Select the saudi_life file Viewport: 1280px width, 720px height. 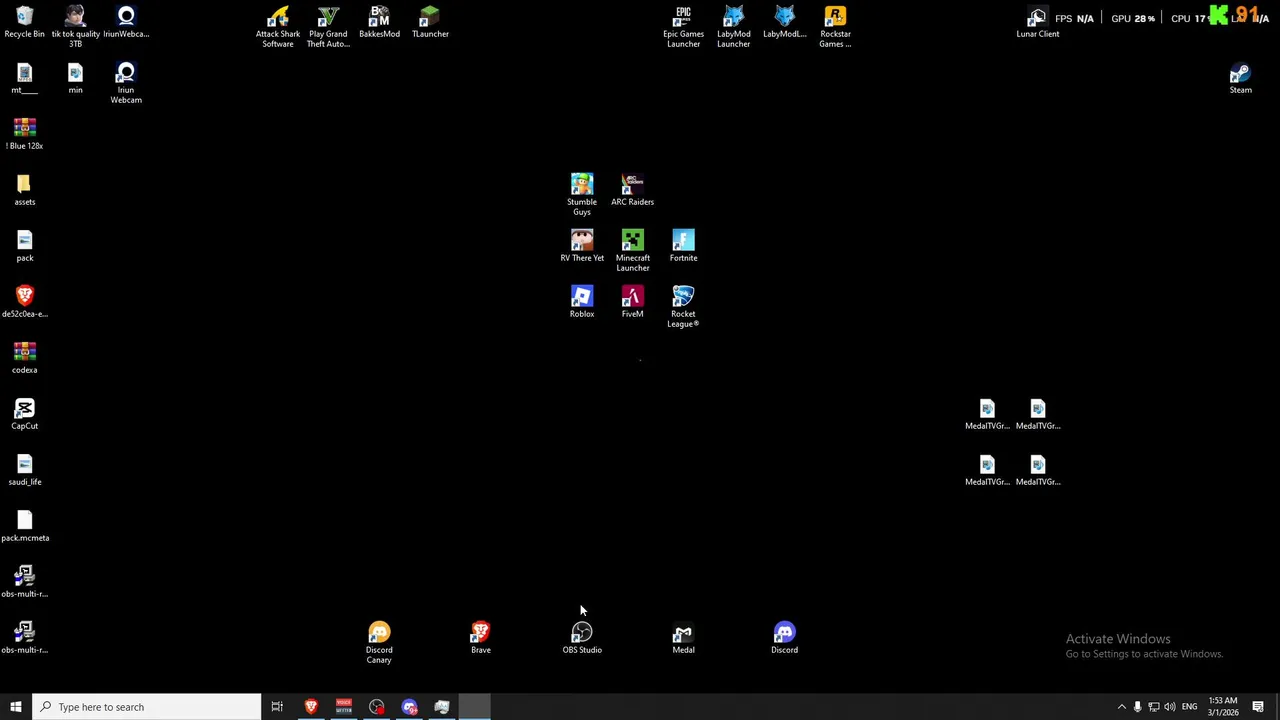pos(24,470)
